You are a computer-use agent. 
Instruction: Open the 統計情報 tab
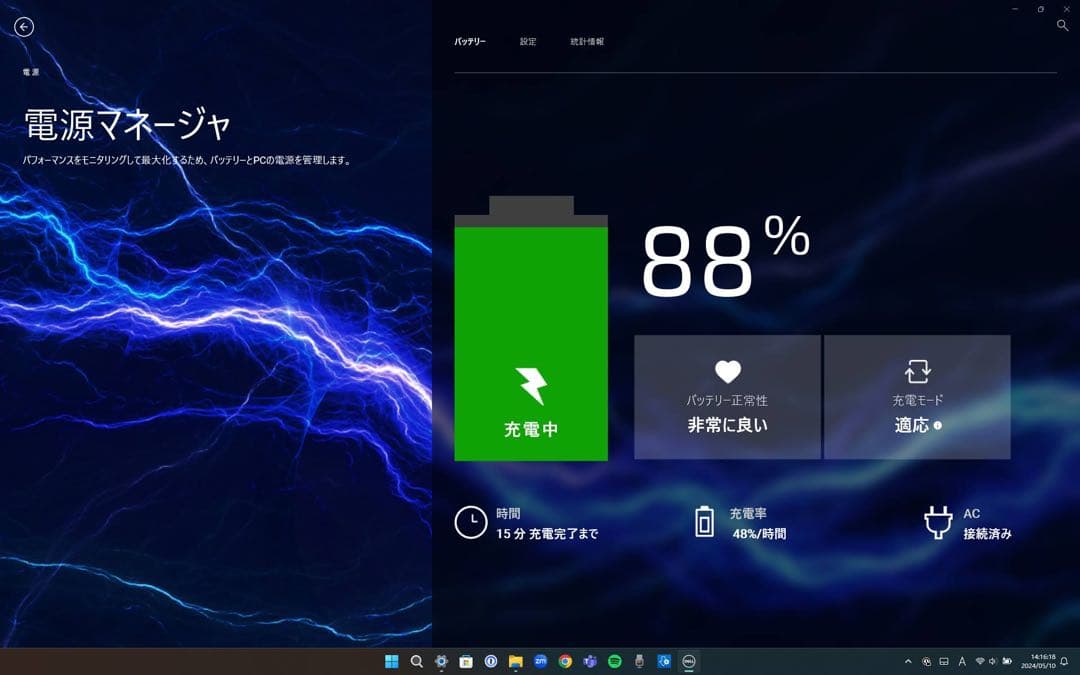click(x=588, y=41)
